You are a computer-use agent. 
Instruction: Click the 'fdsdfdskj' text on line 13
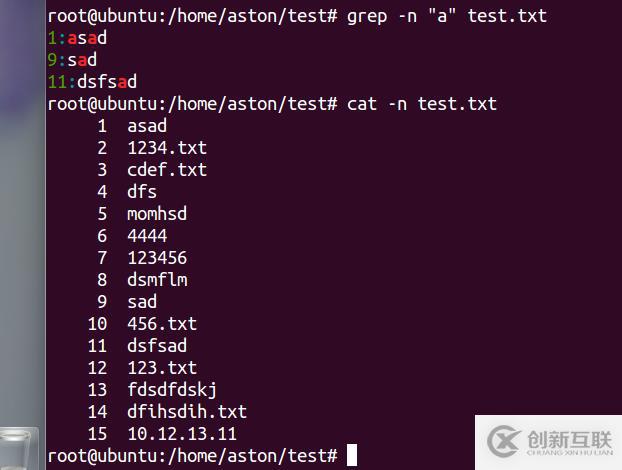click(172, 390)
